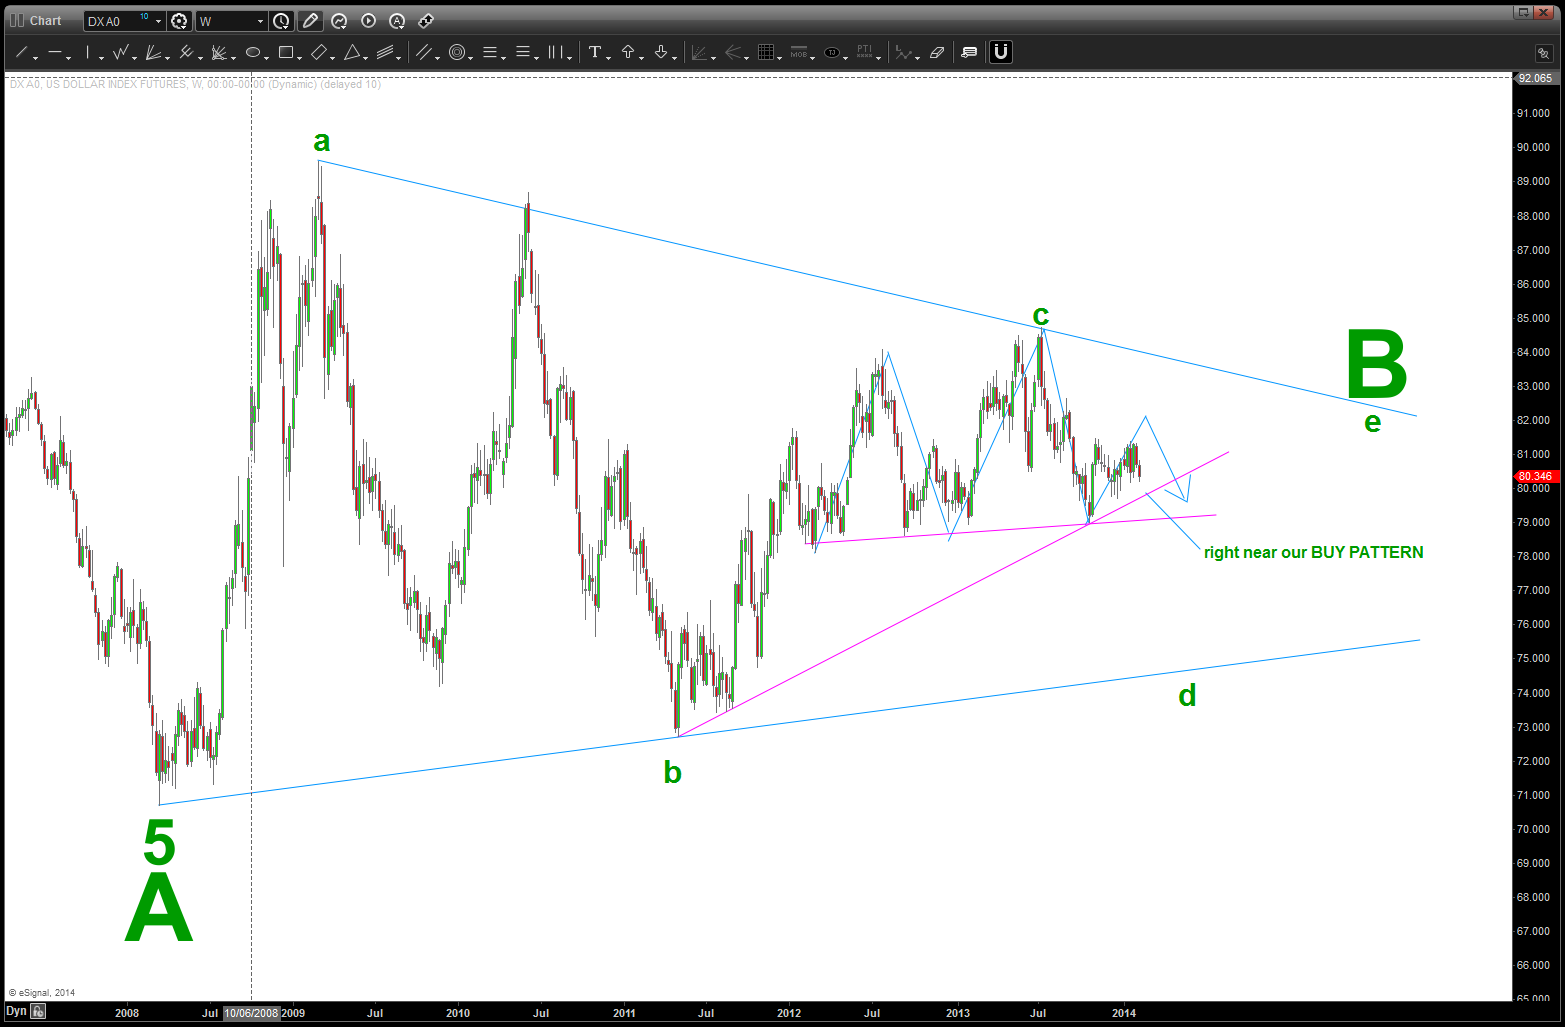
Task: Click the eraser tool icon
Action: (x=937, y=53)
